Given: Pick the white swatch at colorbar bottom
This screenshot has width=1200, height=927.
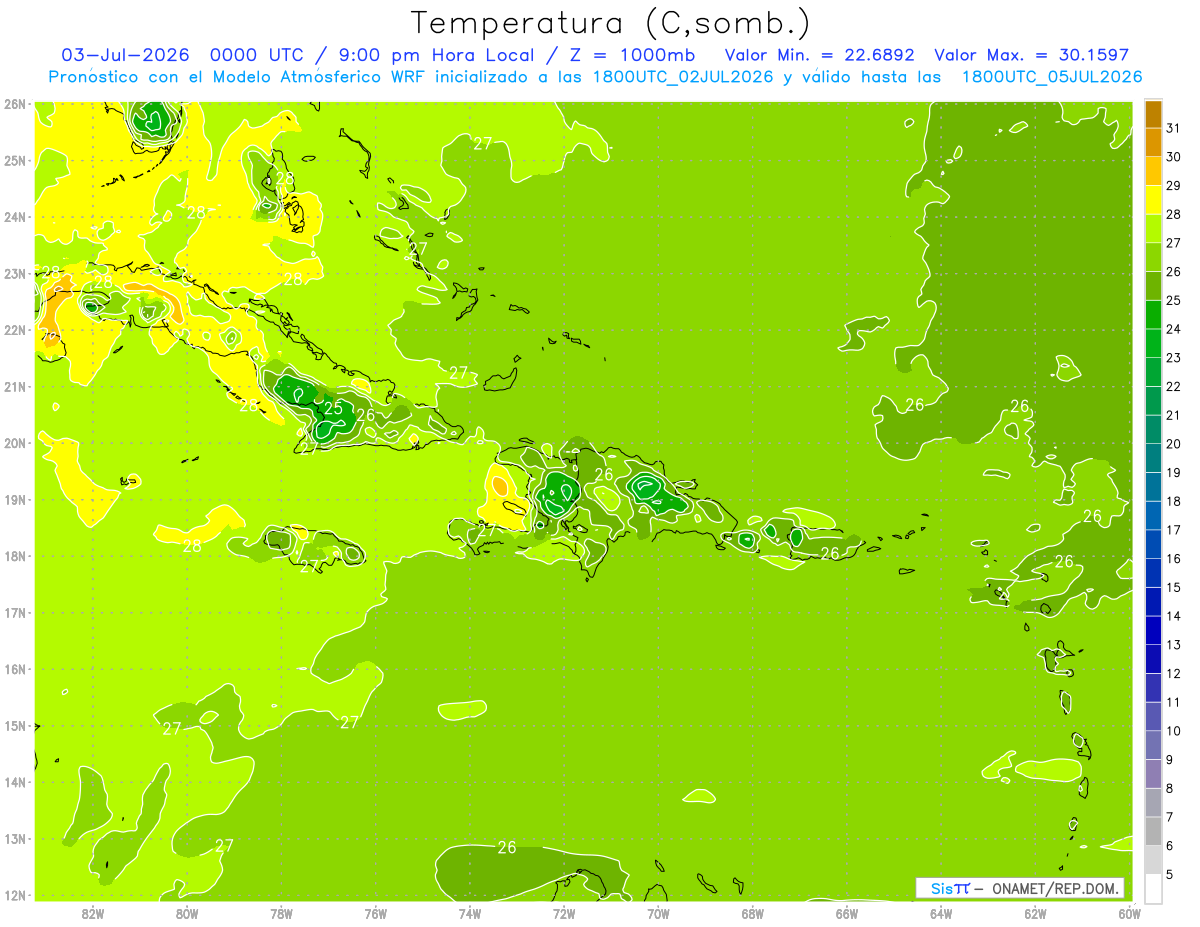Looking at the screenshot, I should (1153, 888).
